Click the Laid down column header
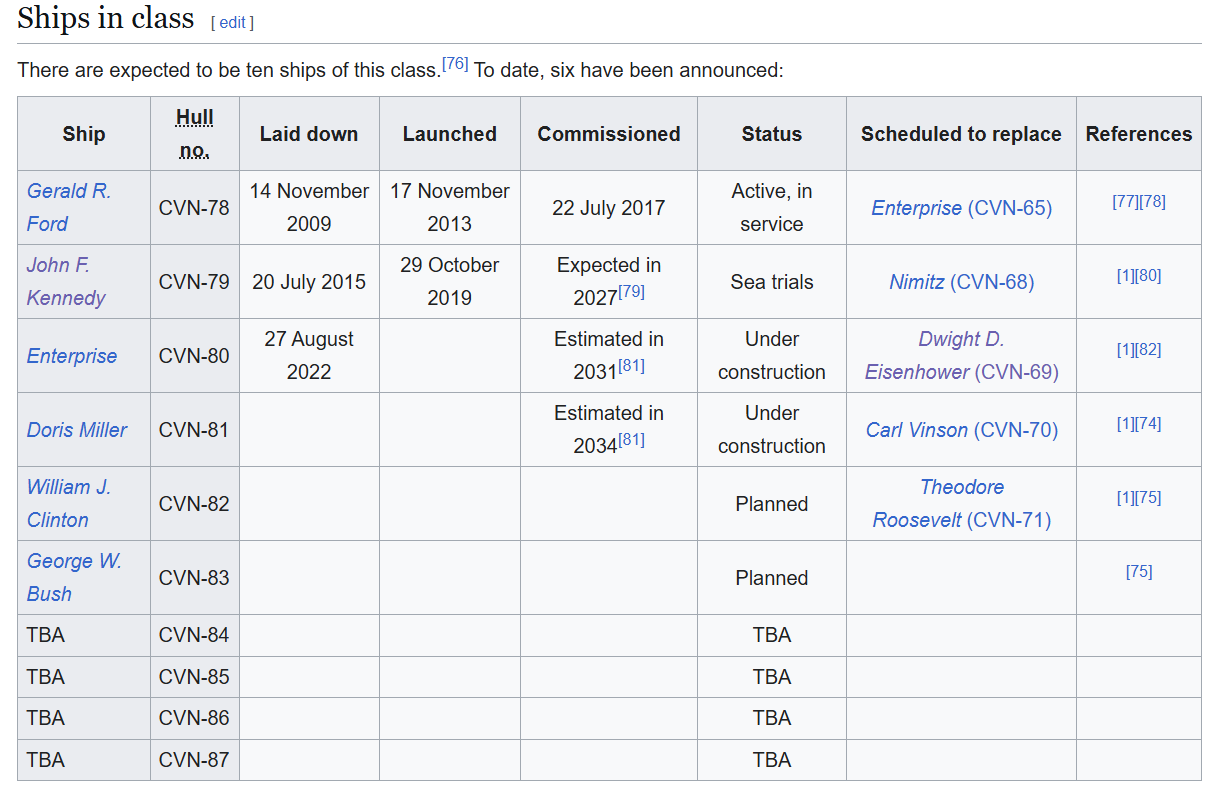Image resolution: width=1215 pixels, height=807 pixels. click(x=309, y=134)
